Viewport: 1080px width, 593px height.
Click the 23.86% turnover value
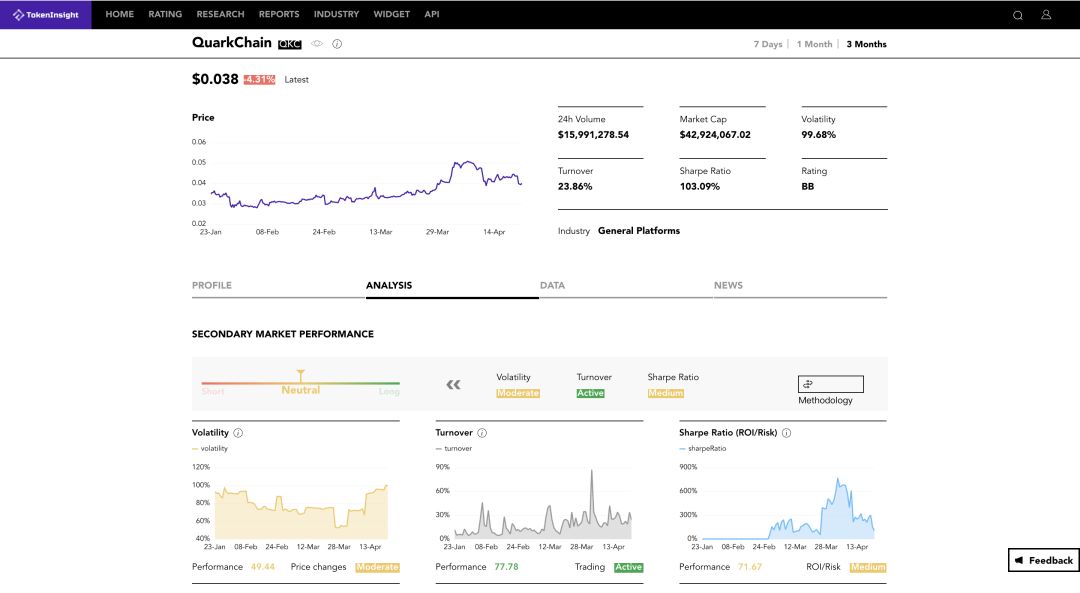coord(574,187)
